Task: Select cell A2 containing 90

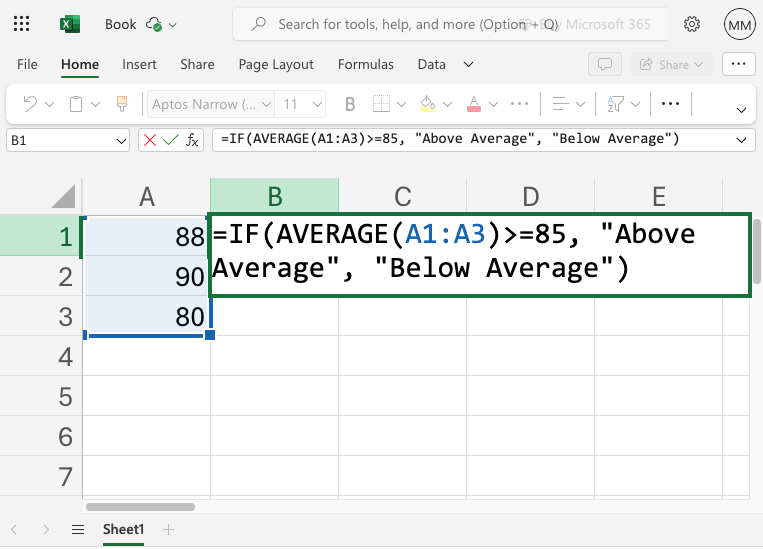Action: point(147,277)
